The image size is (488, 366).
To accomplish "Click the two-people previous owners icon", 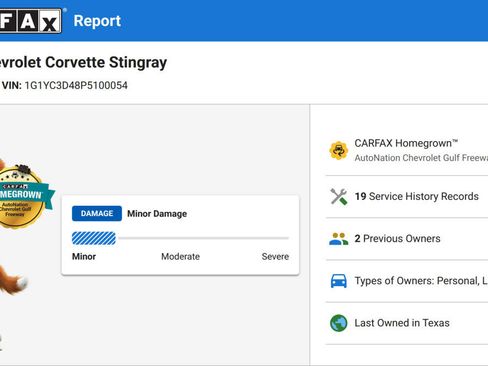I will click(x=338, y=239).
